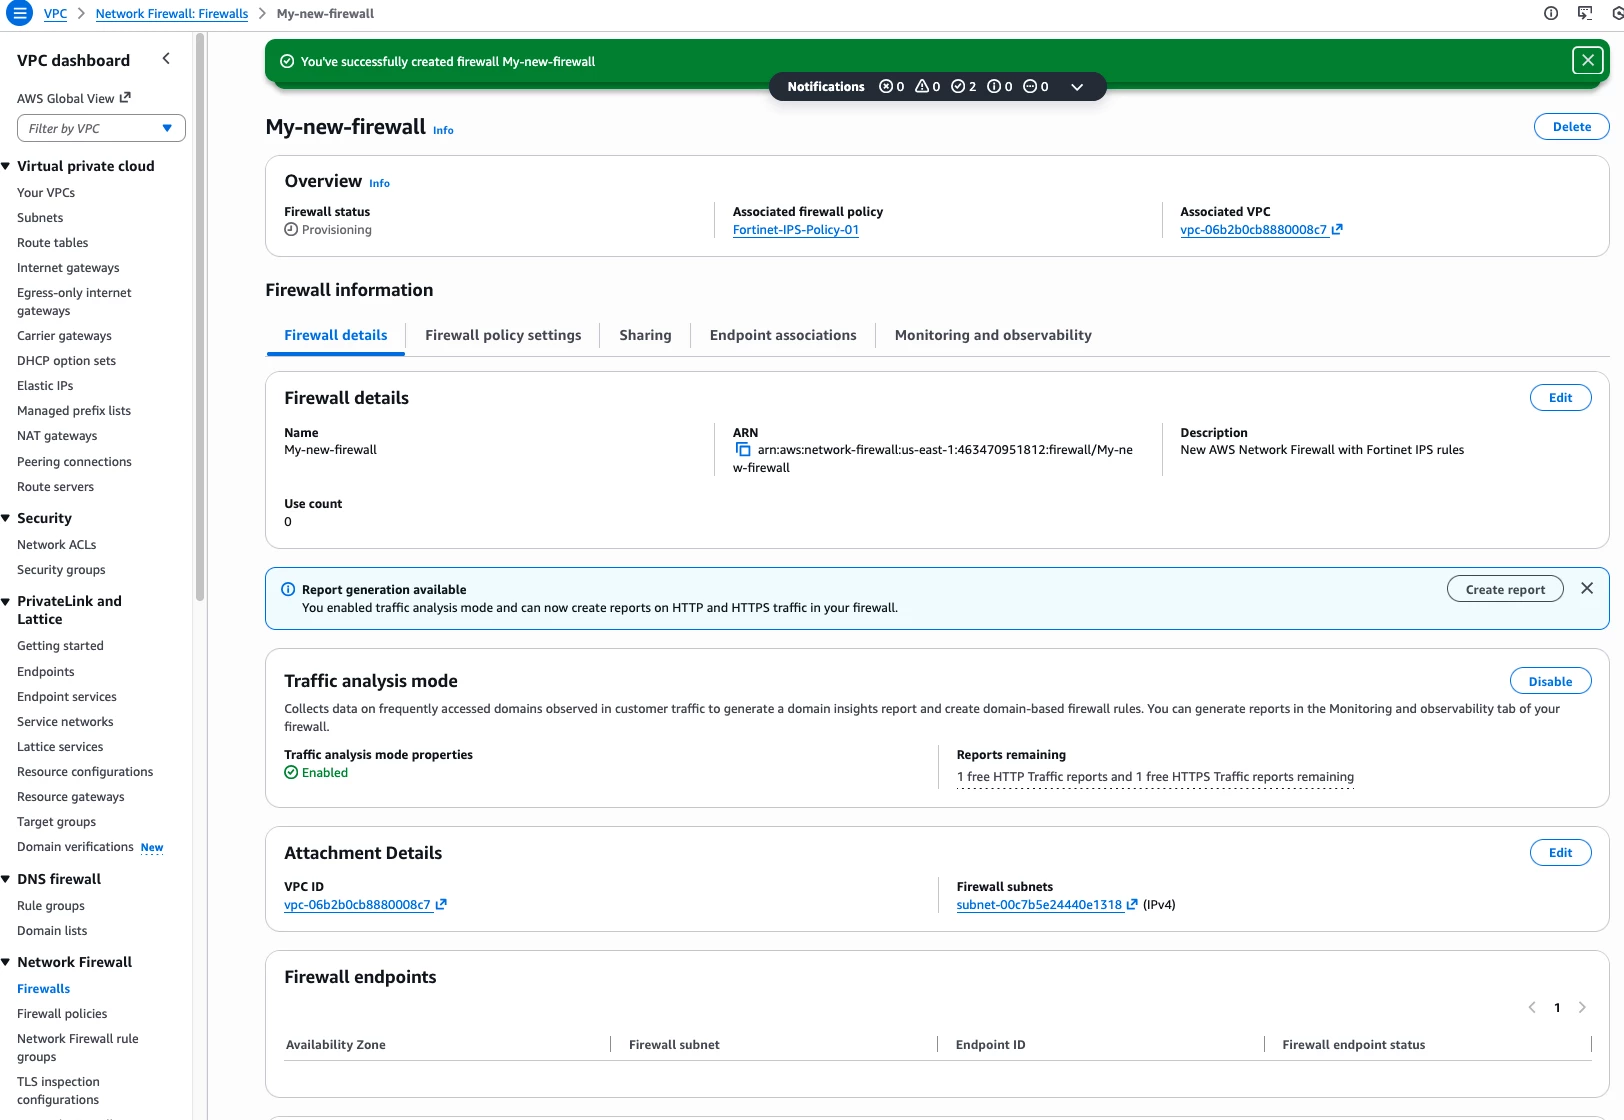Collapse the PrivateLink and Lattice section
The width and height of the screenshot is (1624, 1120).
pyautogui.click(x=6, y=601)
